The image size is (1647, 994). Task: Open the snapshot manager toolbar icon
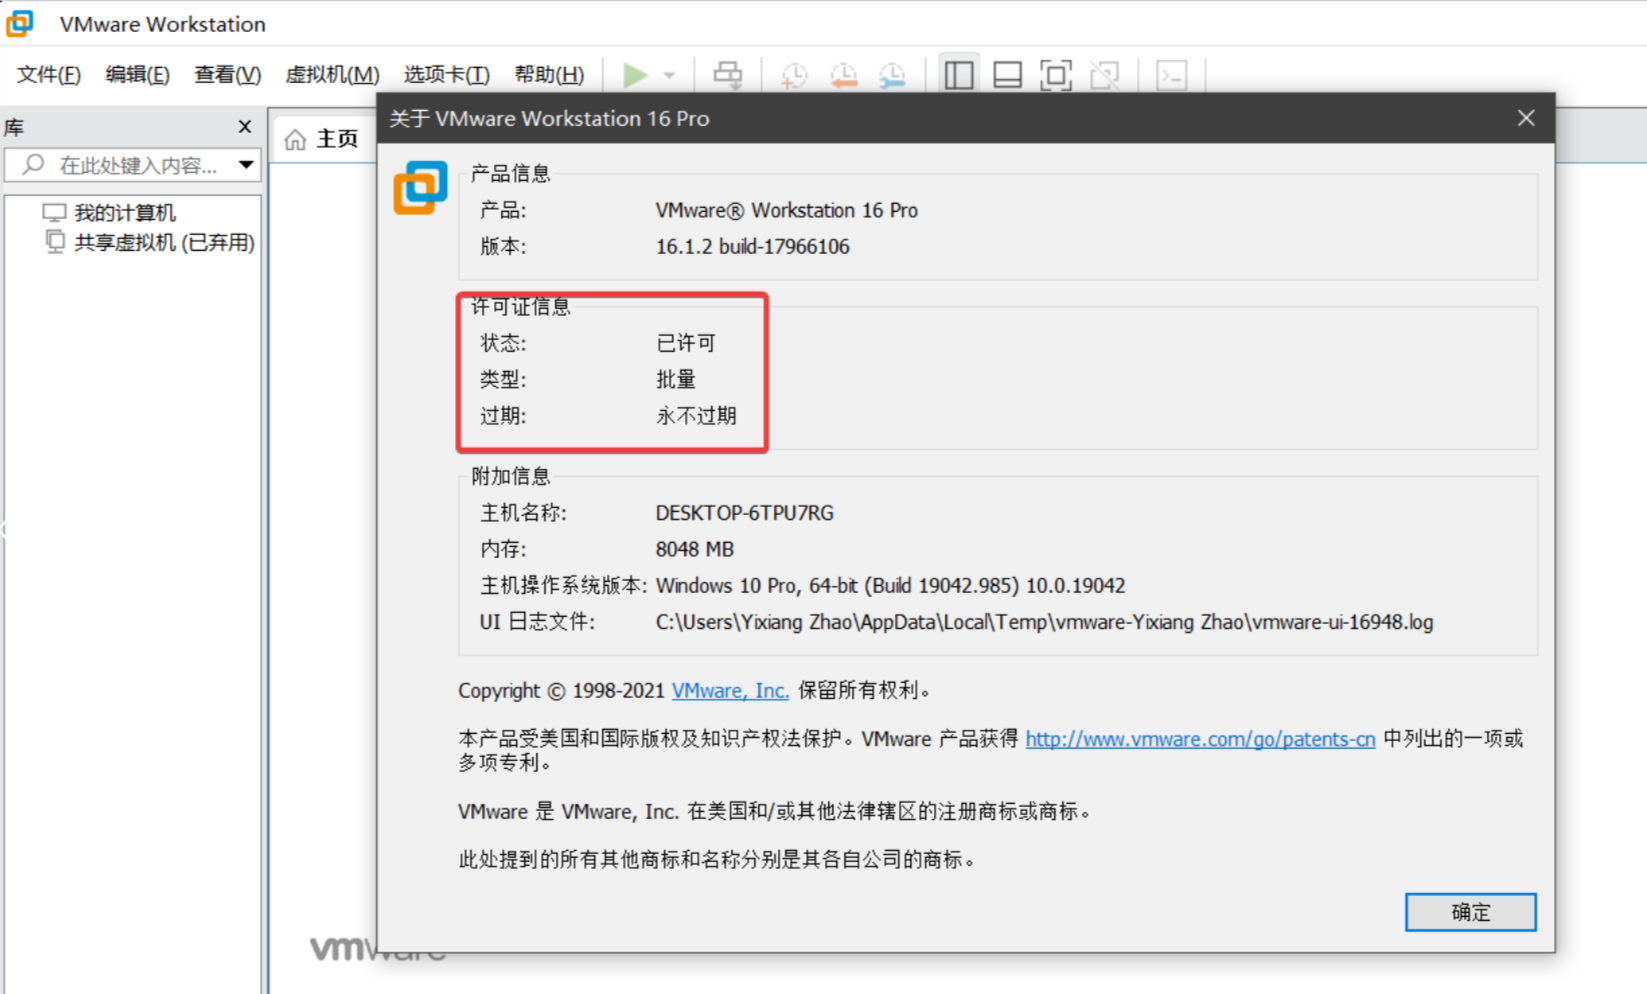click(892, 75)
